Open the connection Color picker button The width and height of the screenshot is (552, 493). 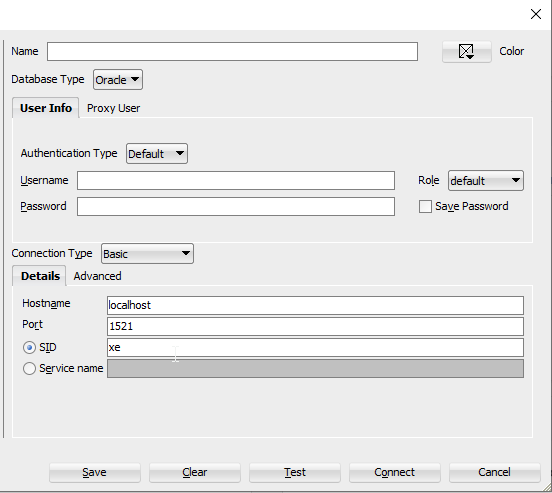click(x=466, y=51)
